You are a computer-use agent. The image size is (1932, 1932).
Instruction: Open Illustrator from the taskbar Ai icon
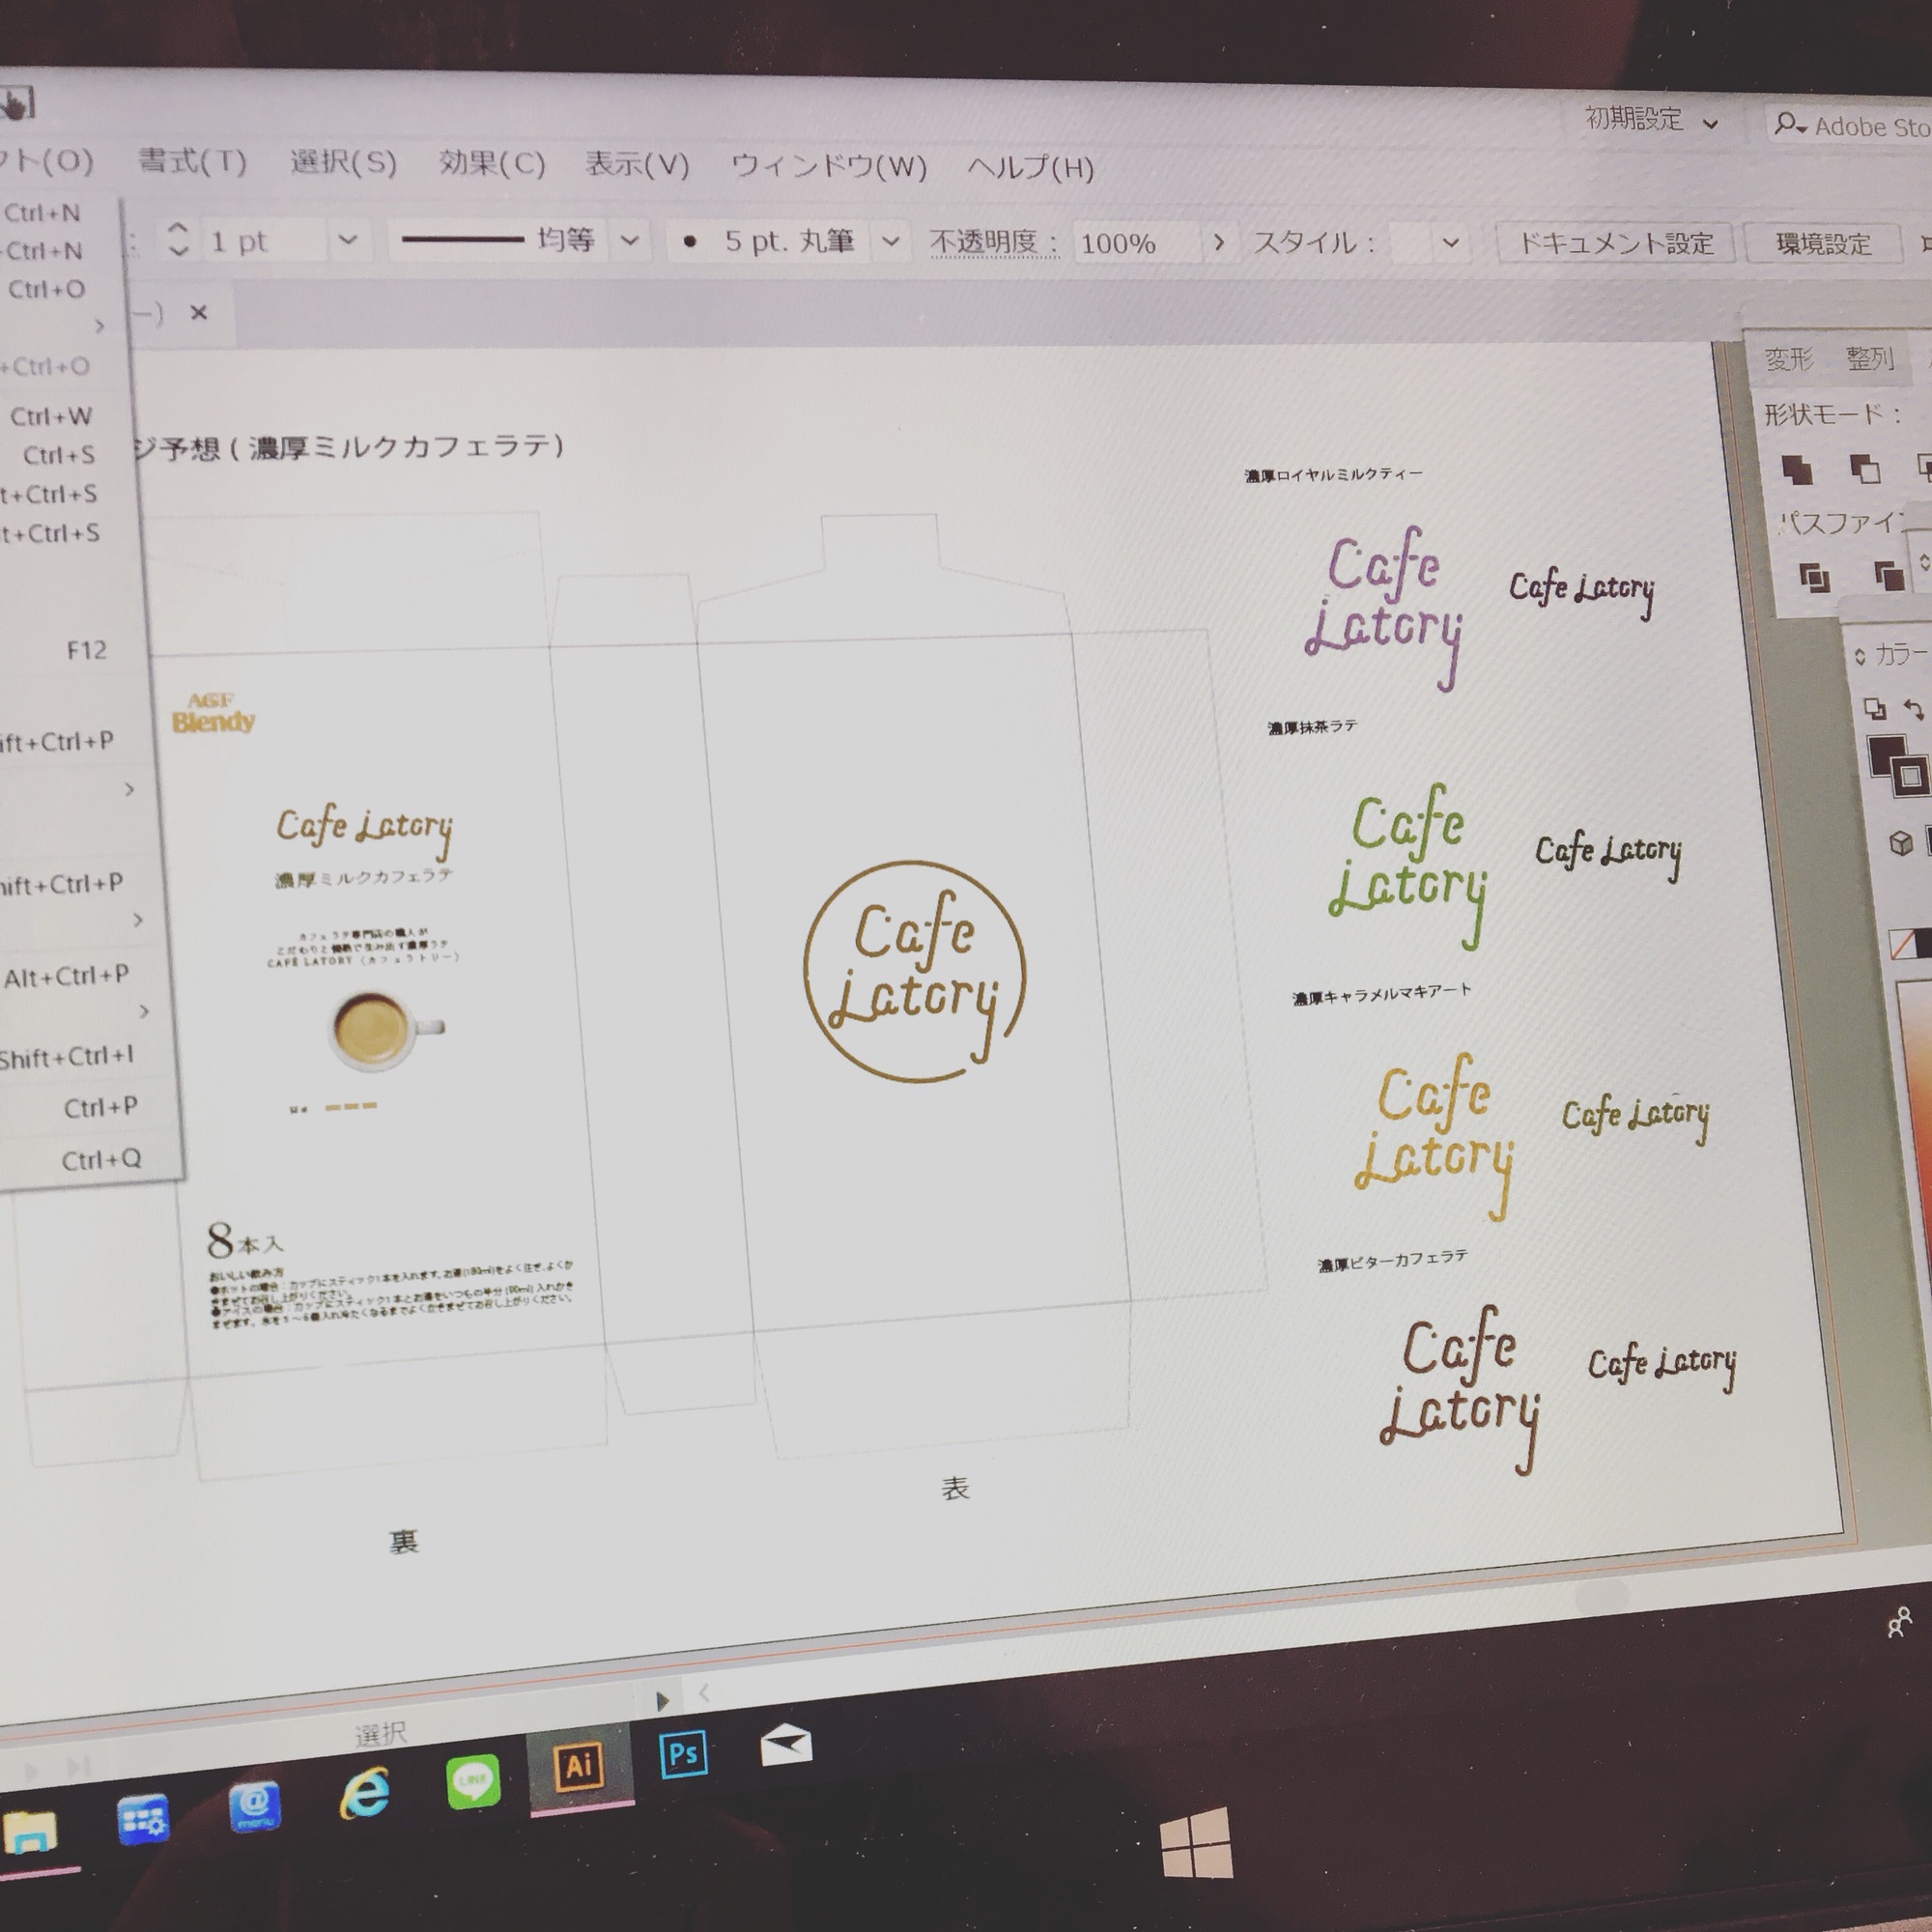pos(580,1767)
